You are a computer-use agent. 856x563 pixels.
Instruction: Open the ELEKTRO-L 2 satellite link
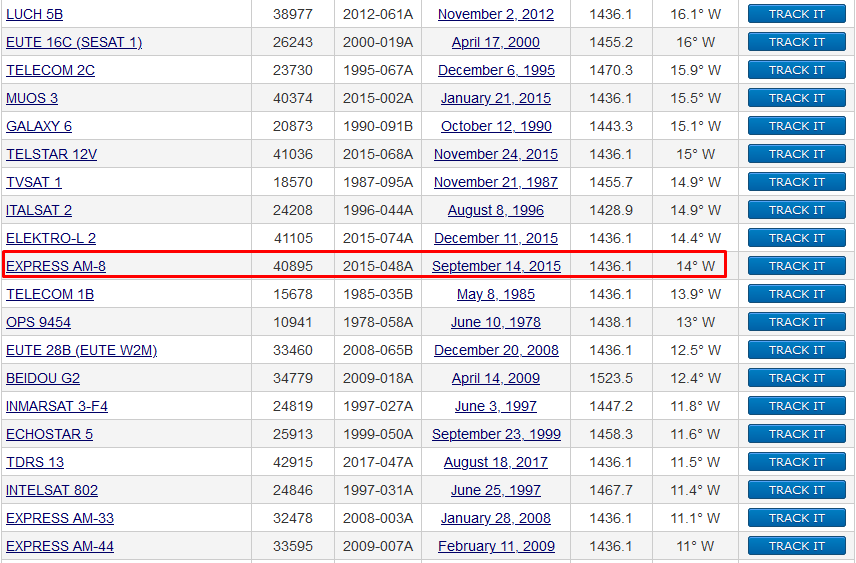51,239
